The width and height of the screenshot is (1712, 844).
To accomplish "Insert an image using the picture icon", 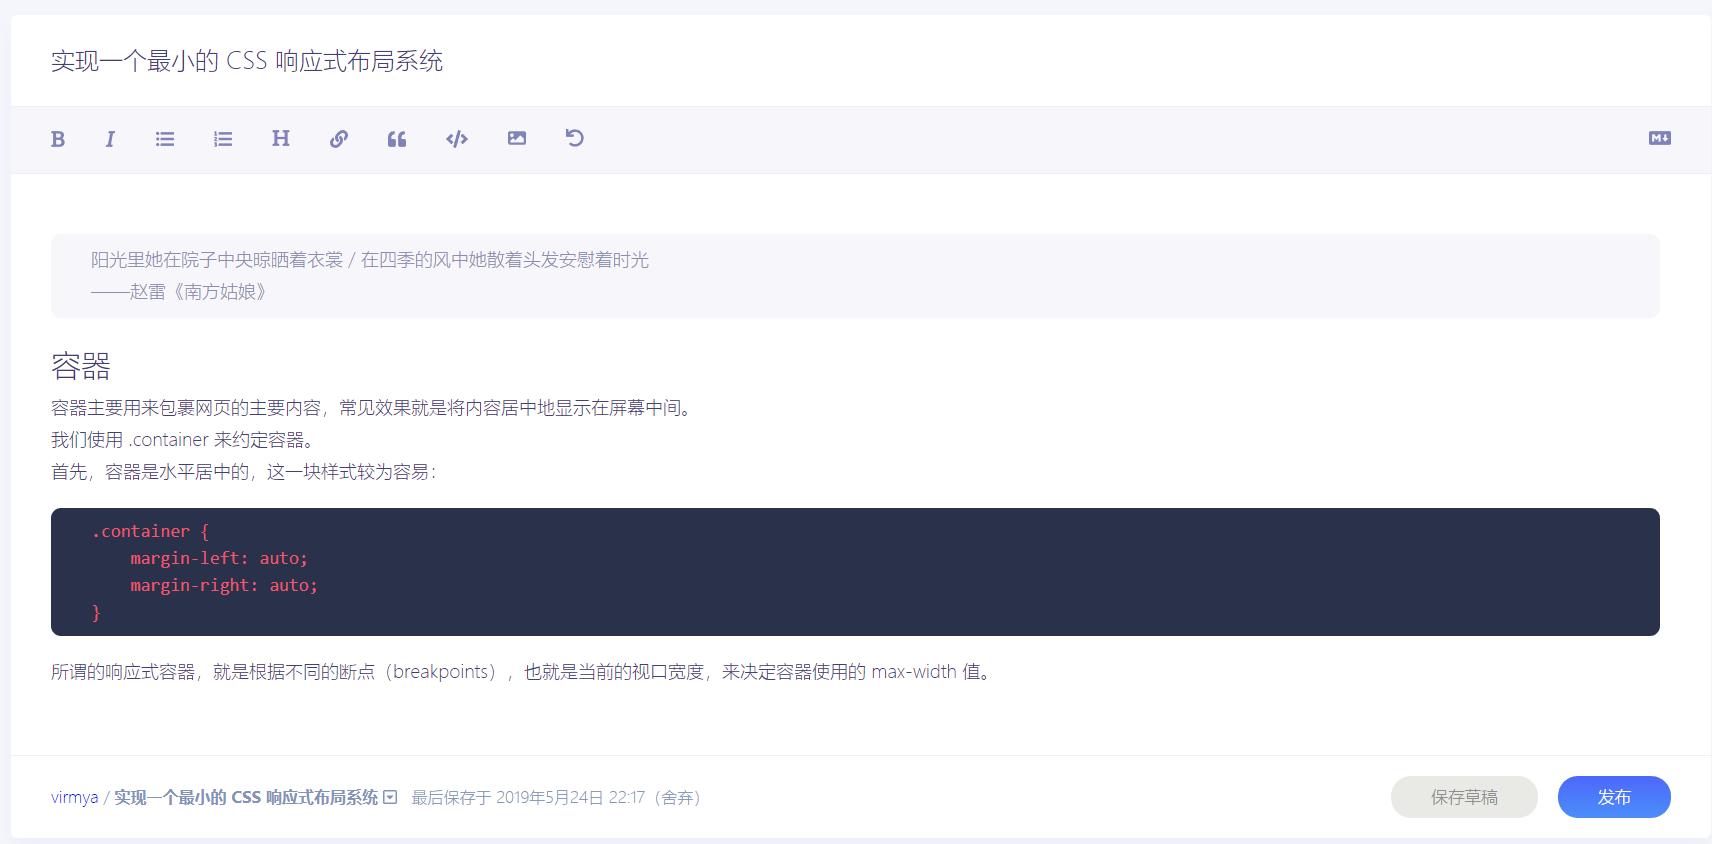I will (x=517, y=138).
